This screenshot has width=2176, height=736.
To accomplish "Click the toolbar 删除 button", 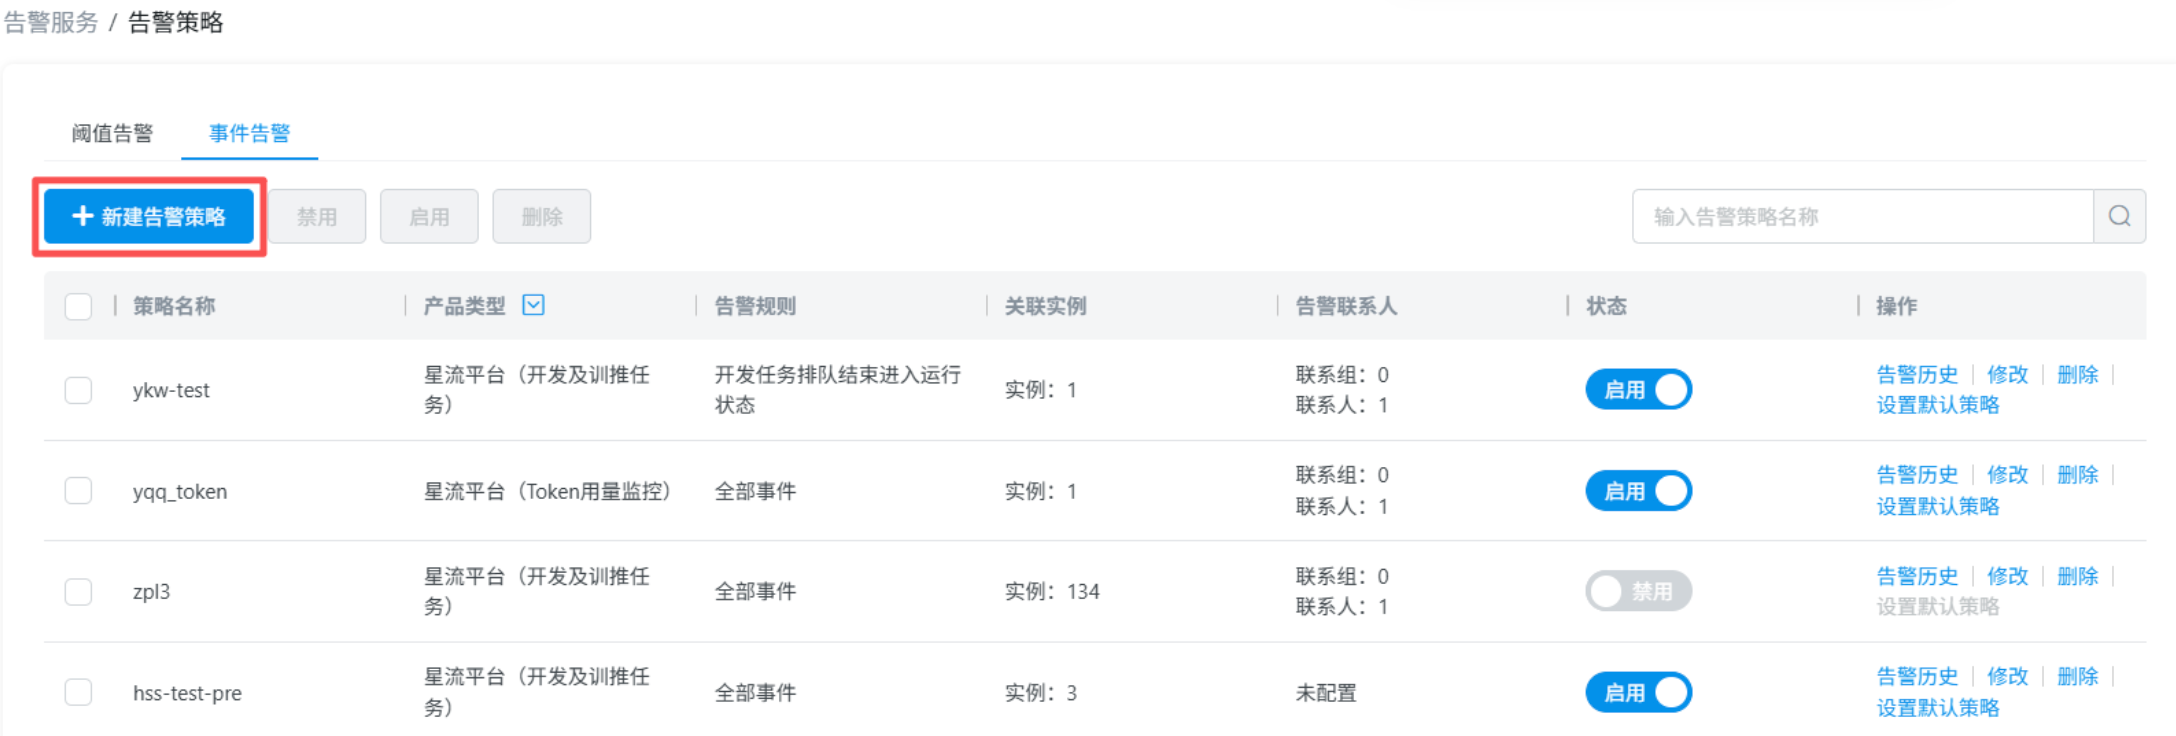I will coord(542,216).
